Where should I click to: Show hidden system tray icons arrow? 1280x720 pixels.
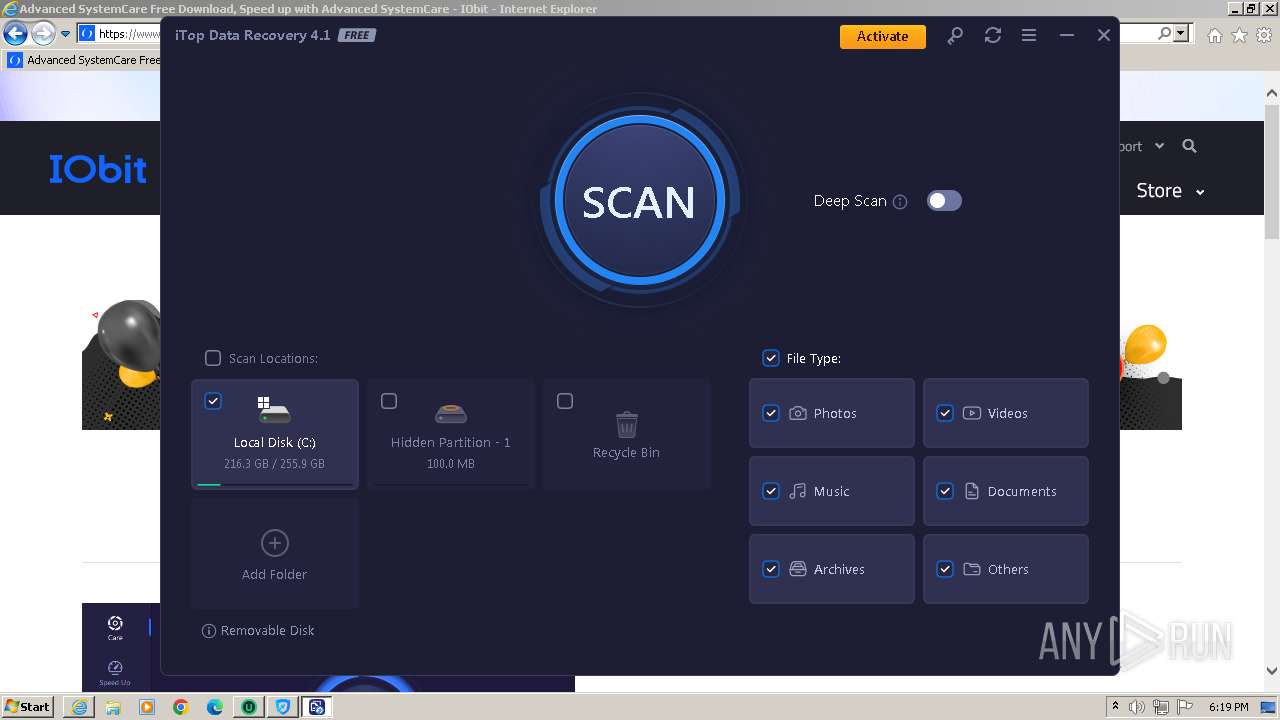(x=1116, y=707)
